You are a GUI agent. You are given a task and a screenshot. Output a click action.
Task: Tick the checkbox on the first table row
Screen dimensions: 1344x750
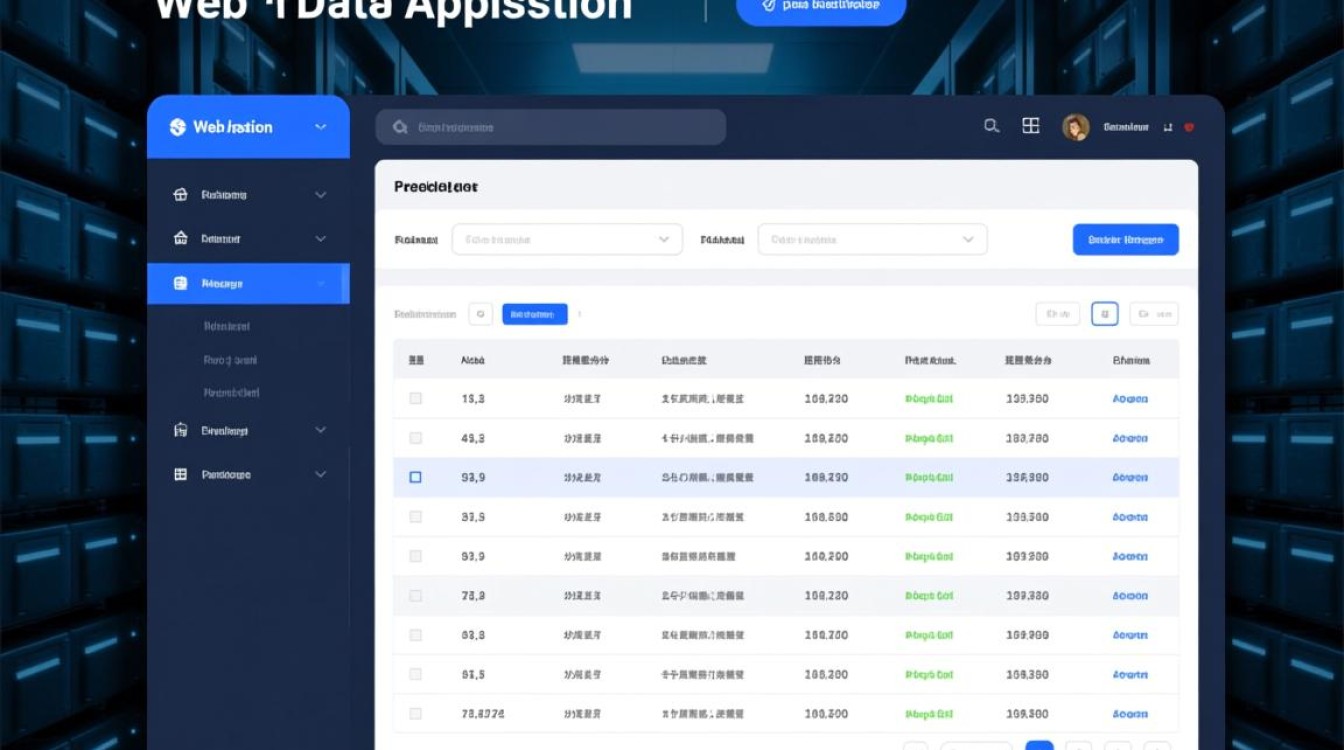pyautogui.click(x=416, y=398)
